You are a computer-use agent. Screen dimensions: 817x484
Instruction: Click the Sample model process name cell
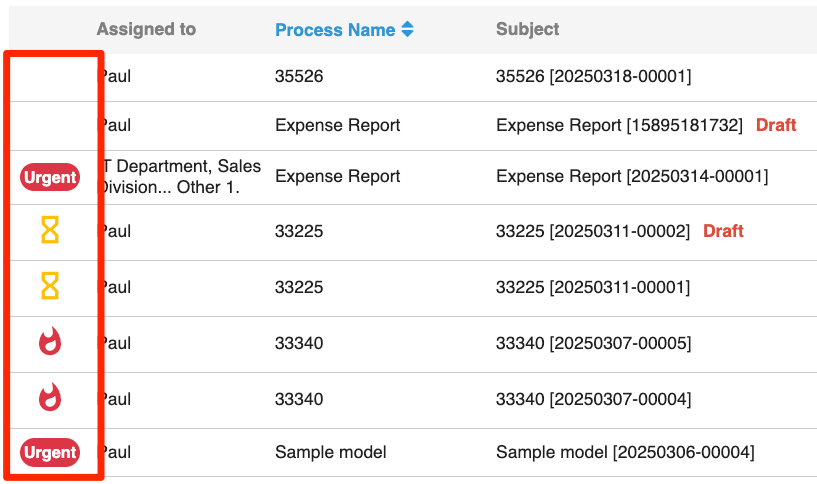tap(331, 452)
